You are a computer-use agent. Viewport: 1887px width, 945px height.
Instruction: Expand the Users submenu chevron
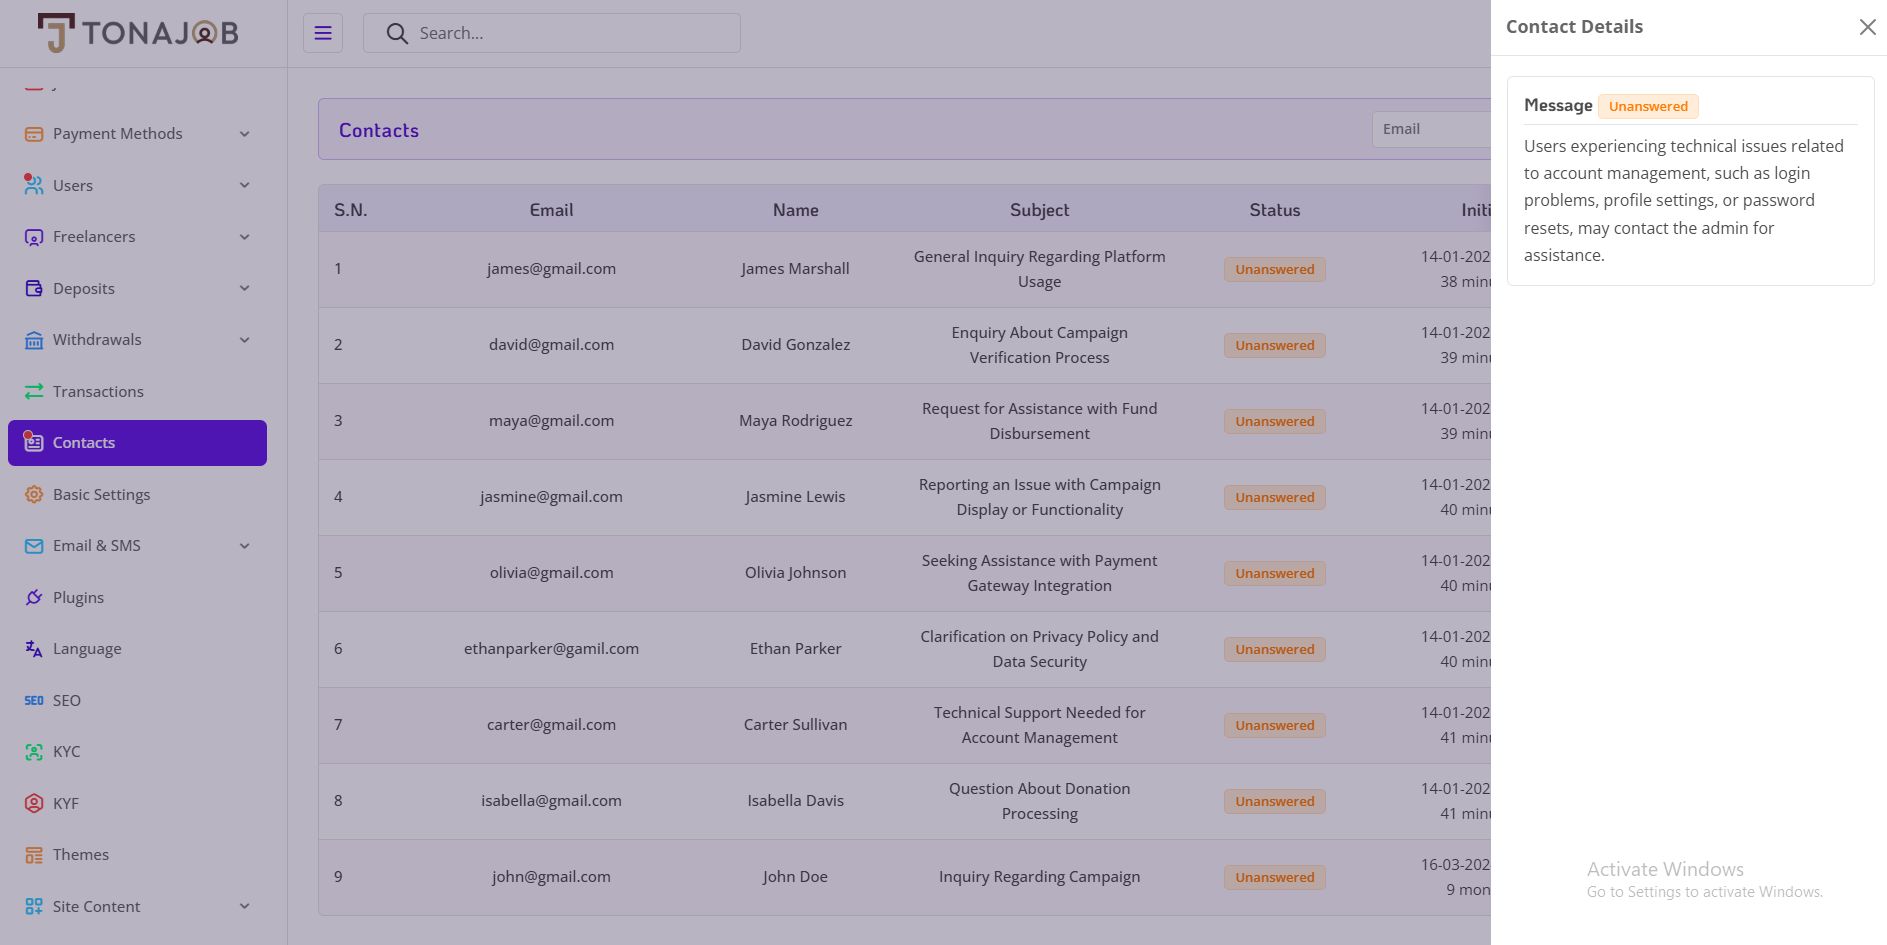point(245,185)
